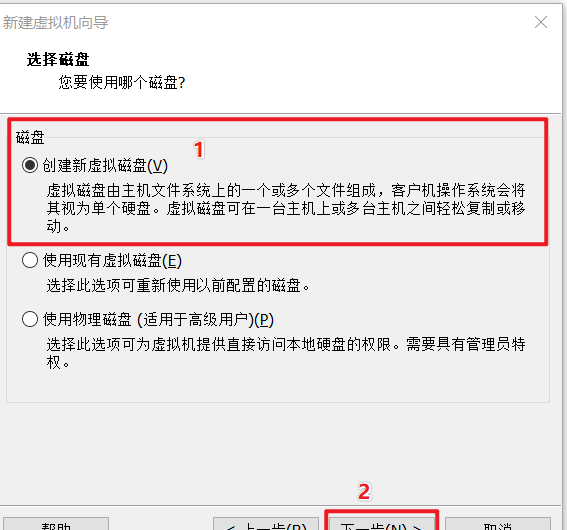
Task: Open help via the 帮助 button
Action: [56, 524]
